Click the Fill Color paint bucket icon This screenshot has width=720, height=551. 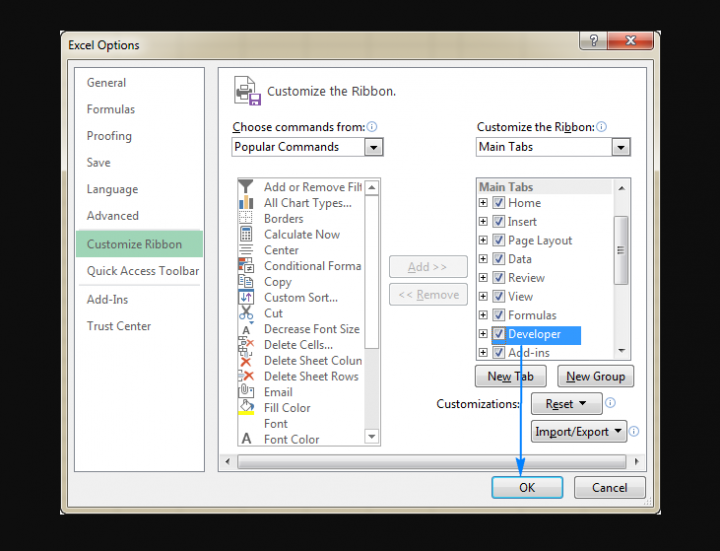(x=246, y=407)
